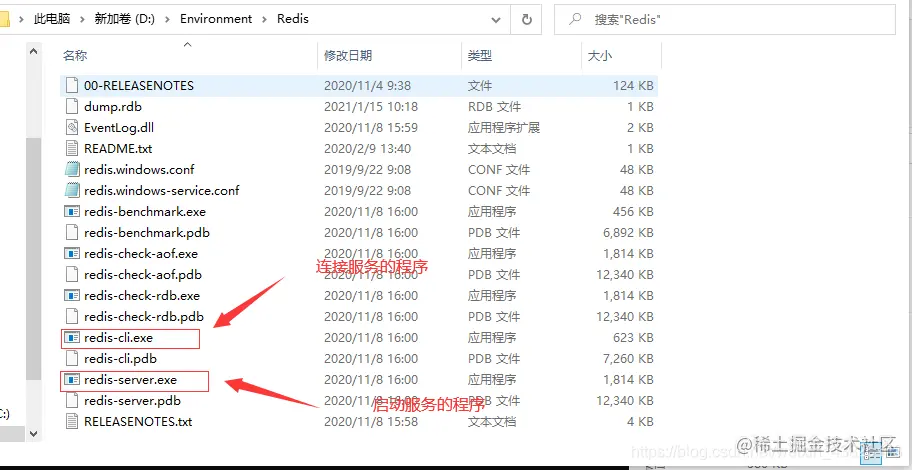Click the redis-server.pdb file icon
This screenshot has width=912, height=470.
72,401
